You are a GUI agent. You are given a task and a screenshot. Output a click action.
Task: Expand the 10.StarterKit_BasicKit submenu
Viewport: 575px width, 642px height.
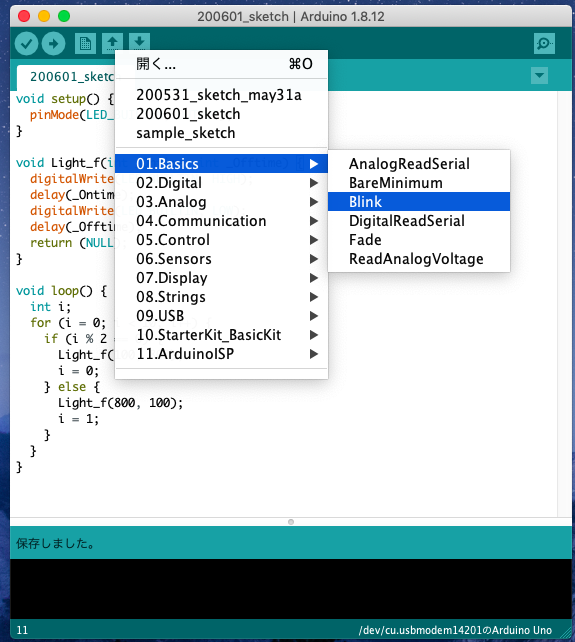(x=221, y=335)
